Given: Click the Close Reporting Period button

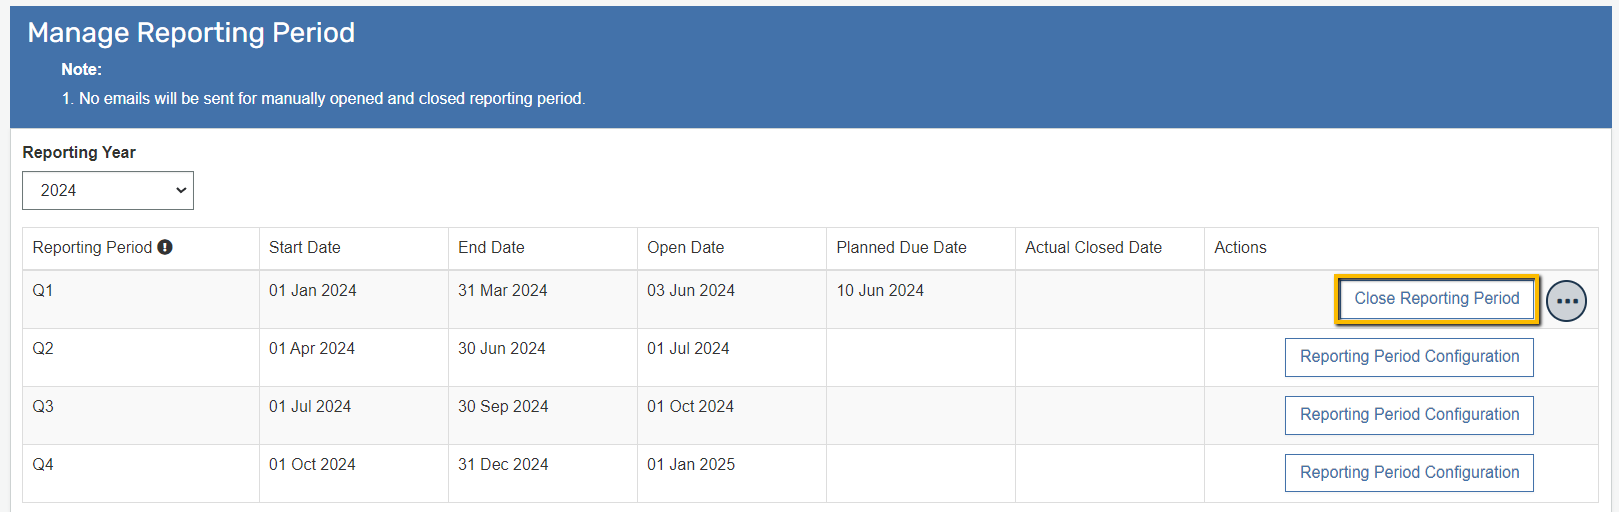Looking at the screenshot, I should [1436, 299].
